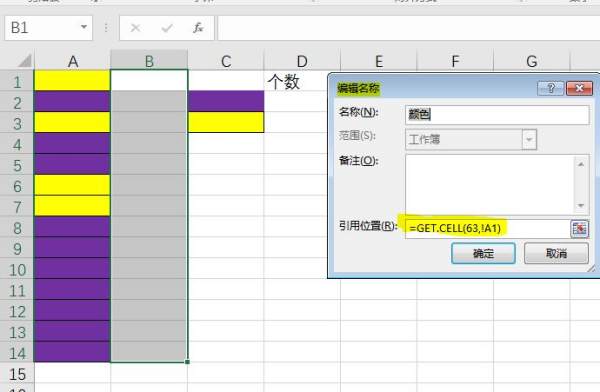Open the 范围 scope dropdown

pyautogui.click(x=529, y=139)
